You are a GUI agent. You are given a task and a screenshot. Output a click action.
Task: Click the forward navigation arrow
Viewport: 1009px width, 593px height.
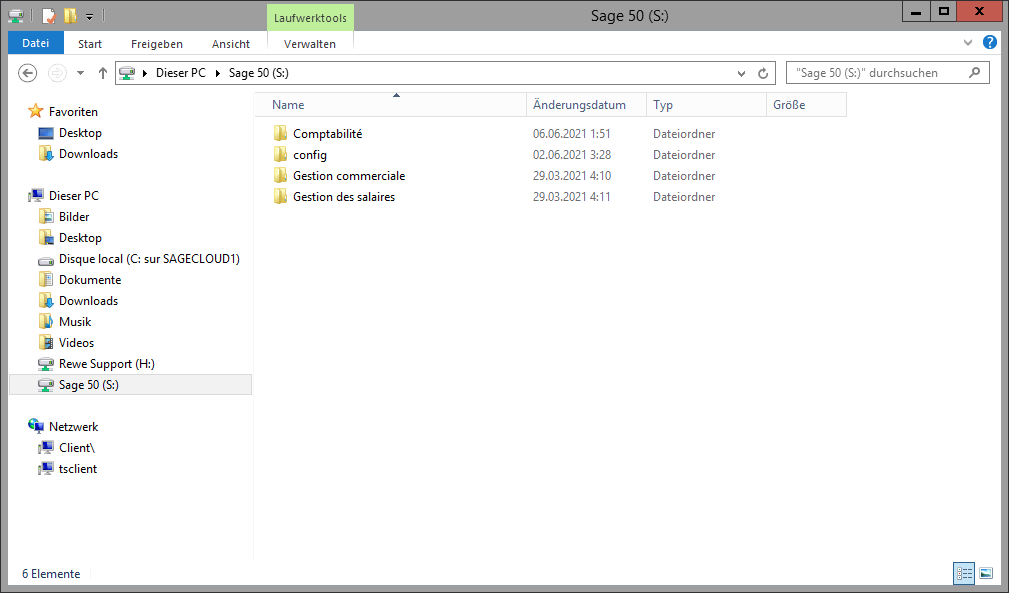point(57,73)
